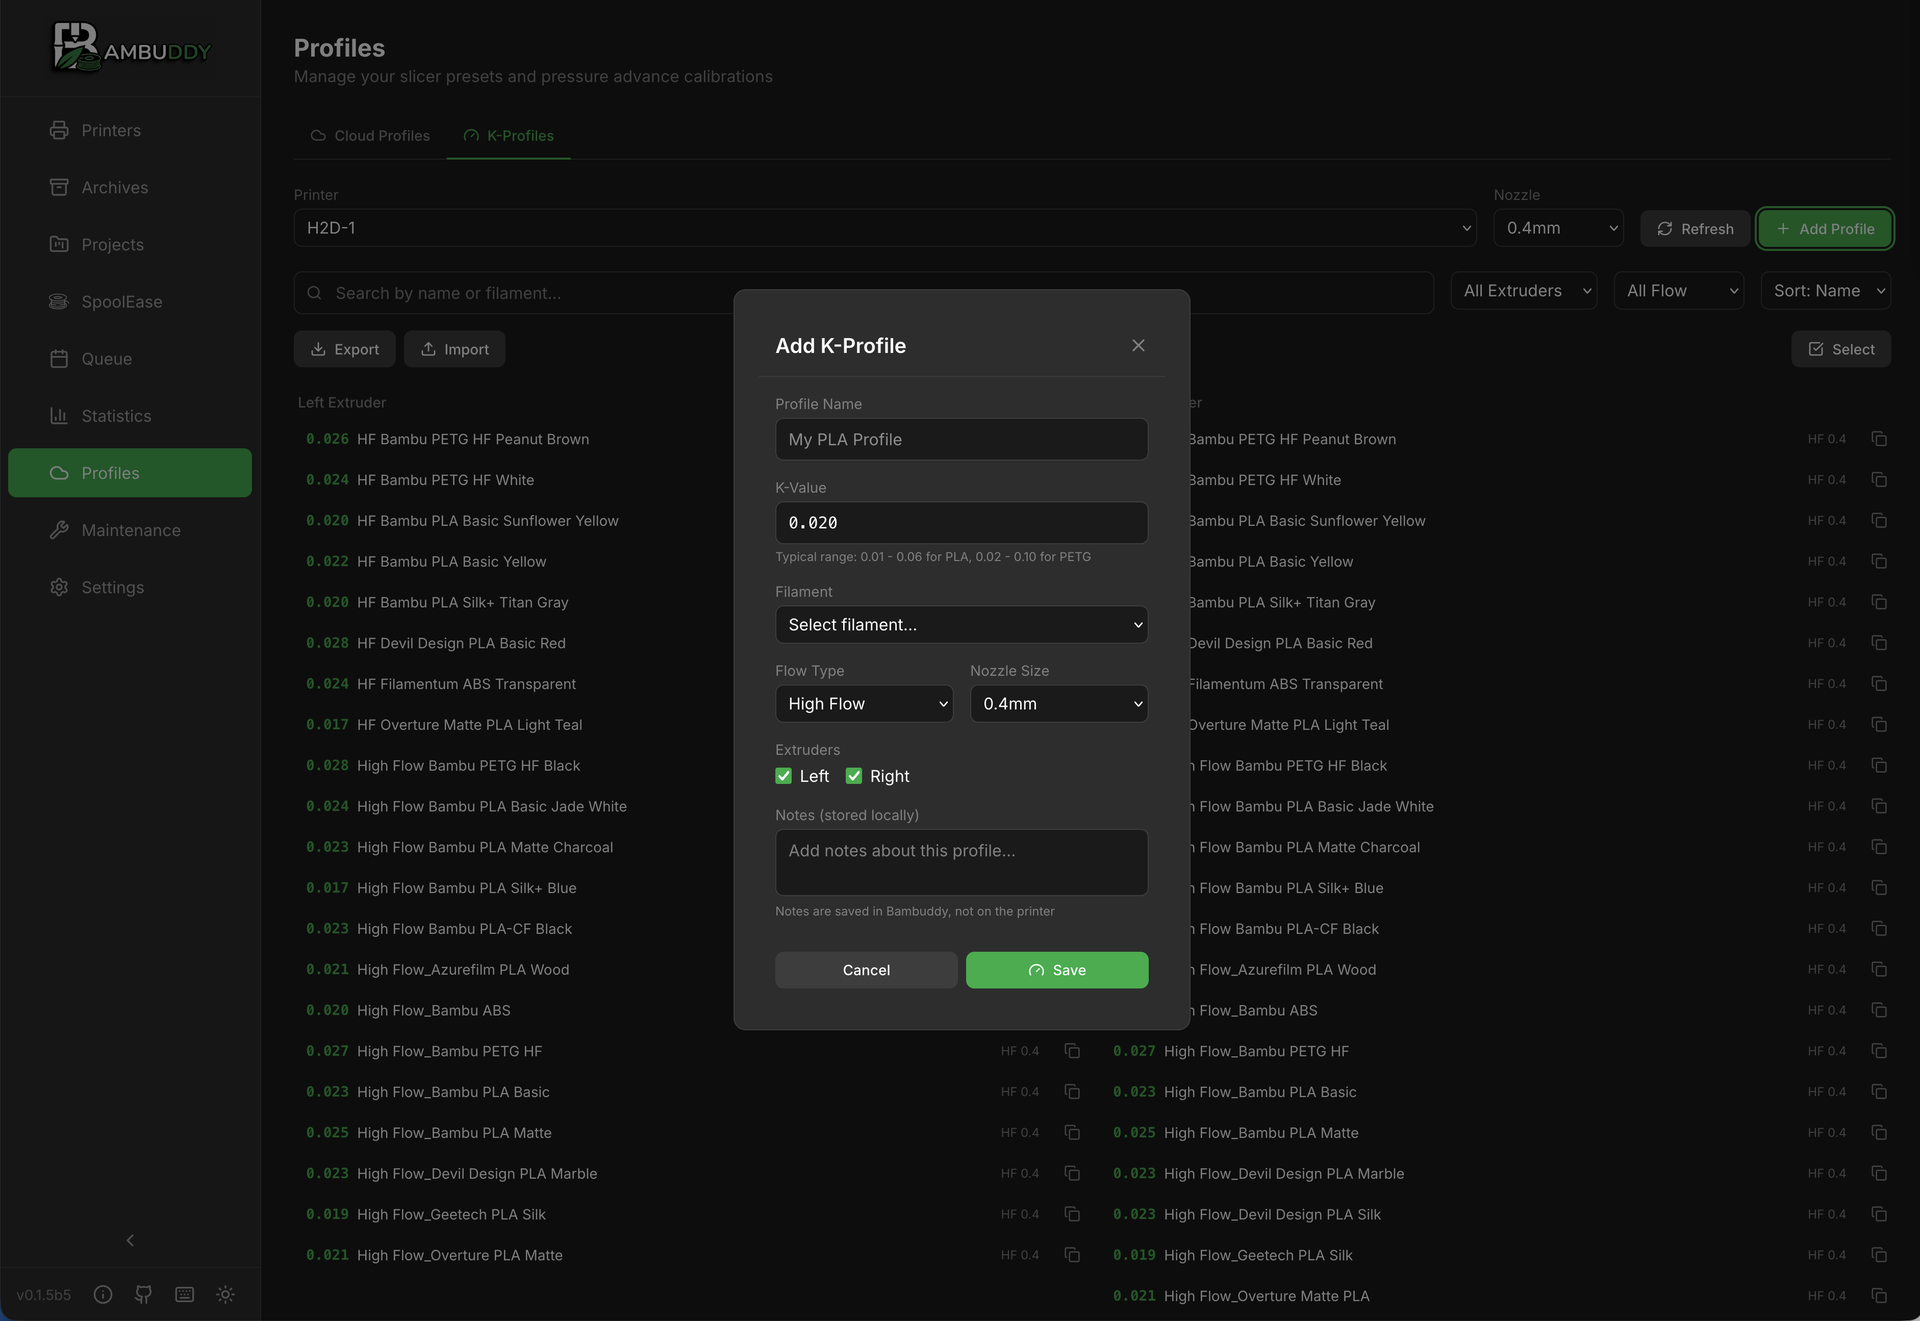Screen dimensions: 1920x1321
Task: Open the Select filament dropdown
Action: 961,625
